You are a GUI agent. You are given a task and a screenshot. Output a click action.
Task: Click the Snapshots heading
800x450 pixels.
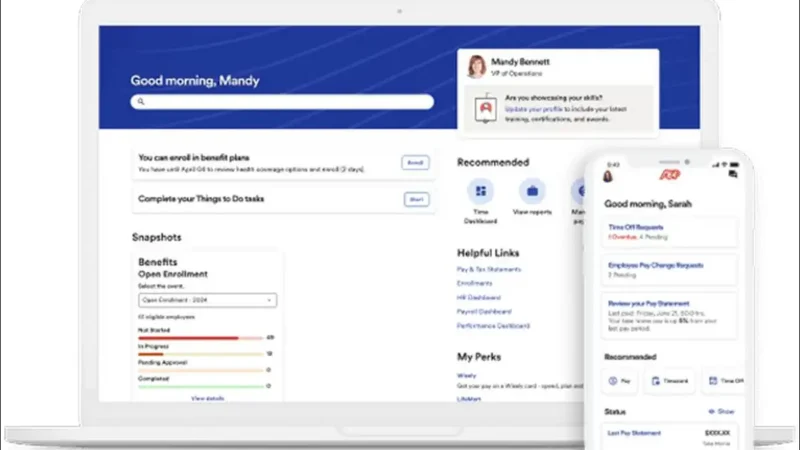coord(157,237)
